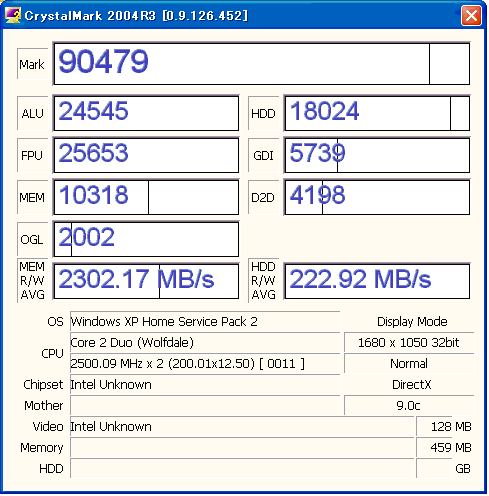Click the empty Memory description field
This screenshot has width=489, height=496.
(242, 447)
